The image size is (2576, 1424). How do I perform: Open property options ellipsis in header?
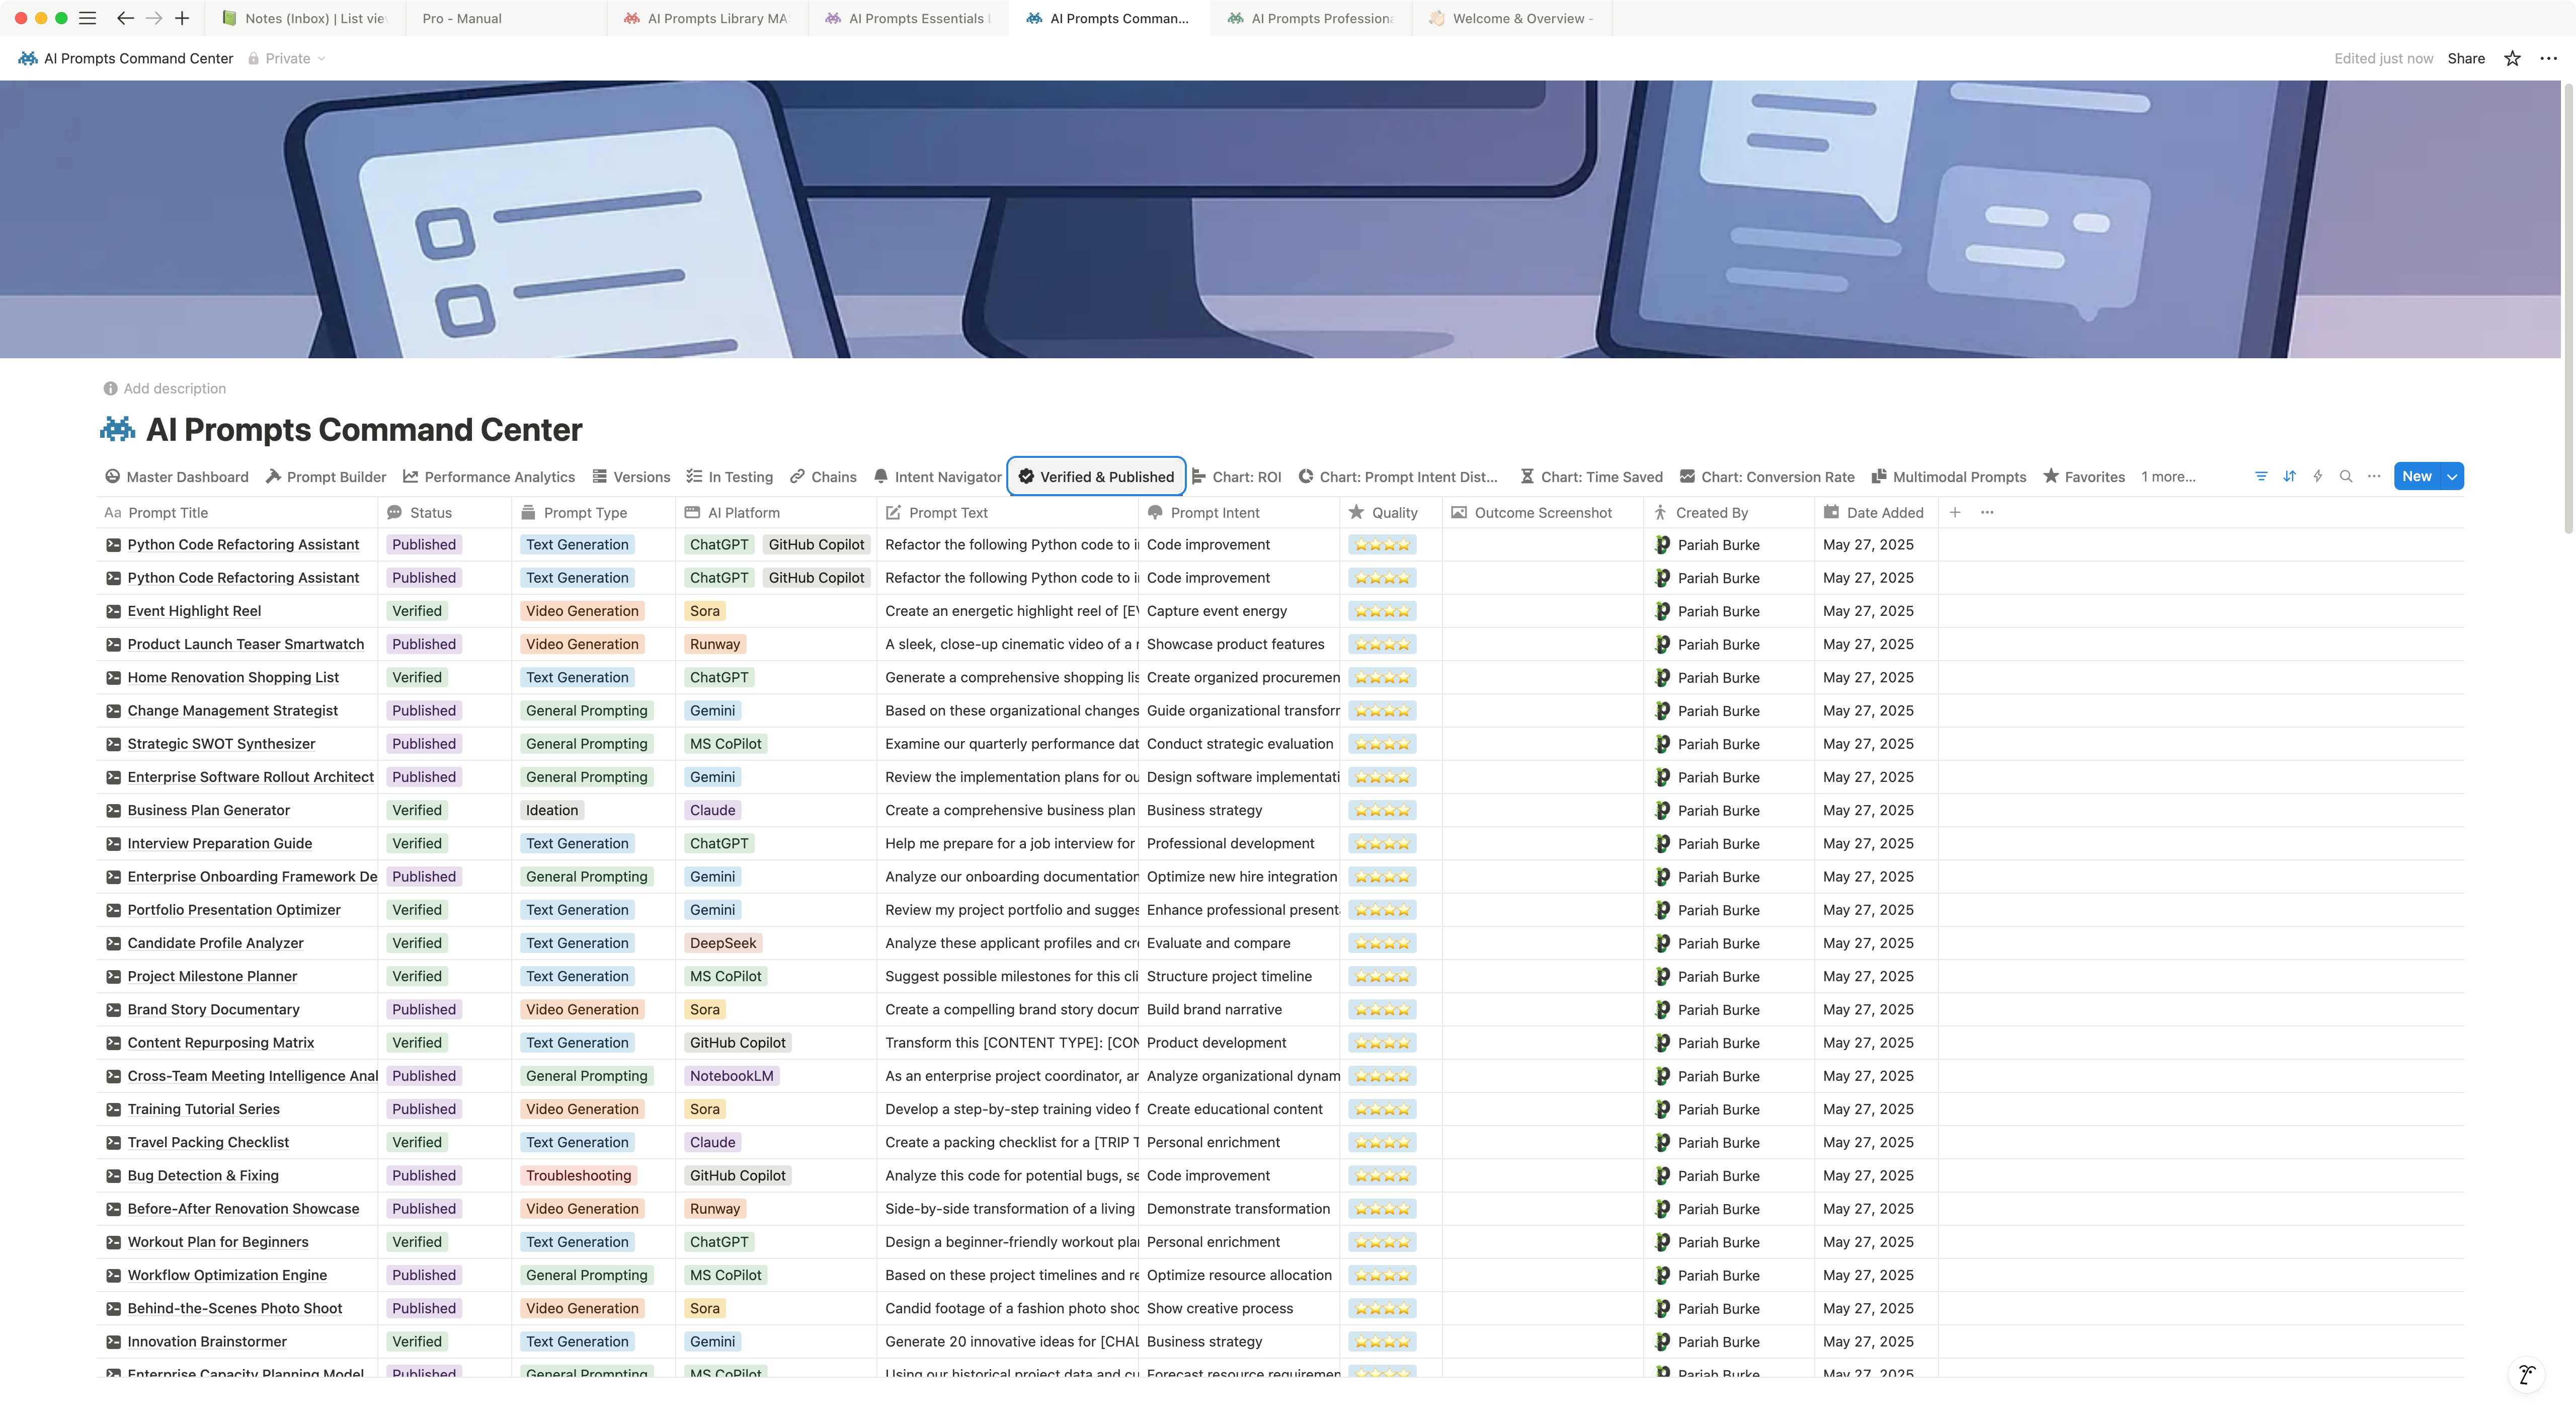point(1987,512)
